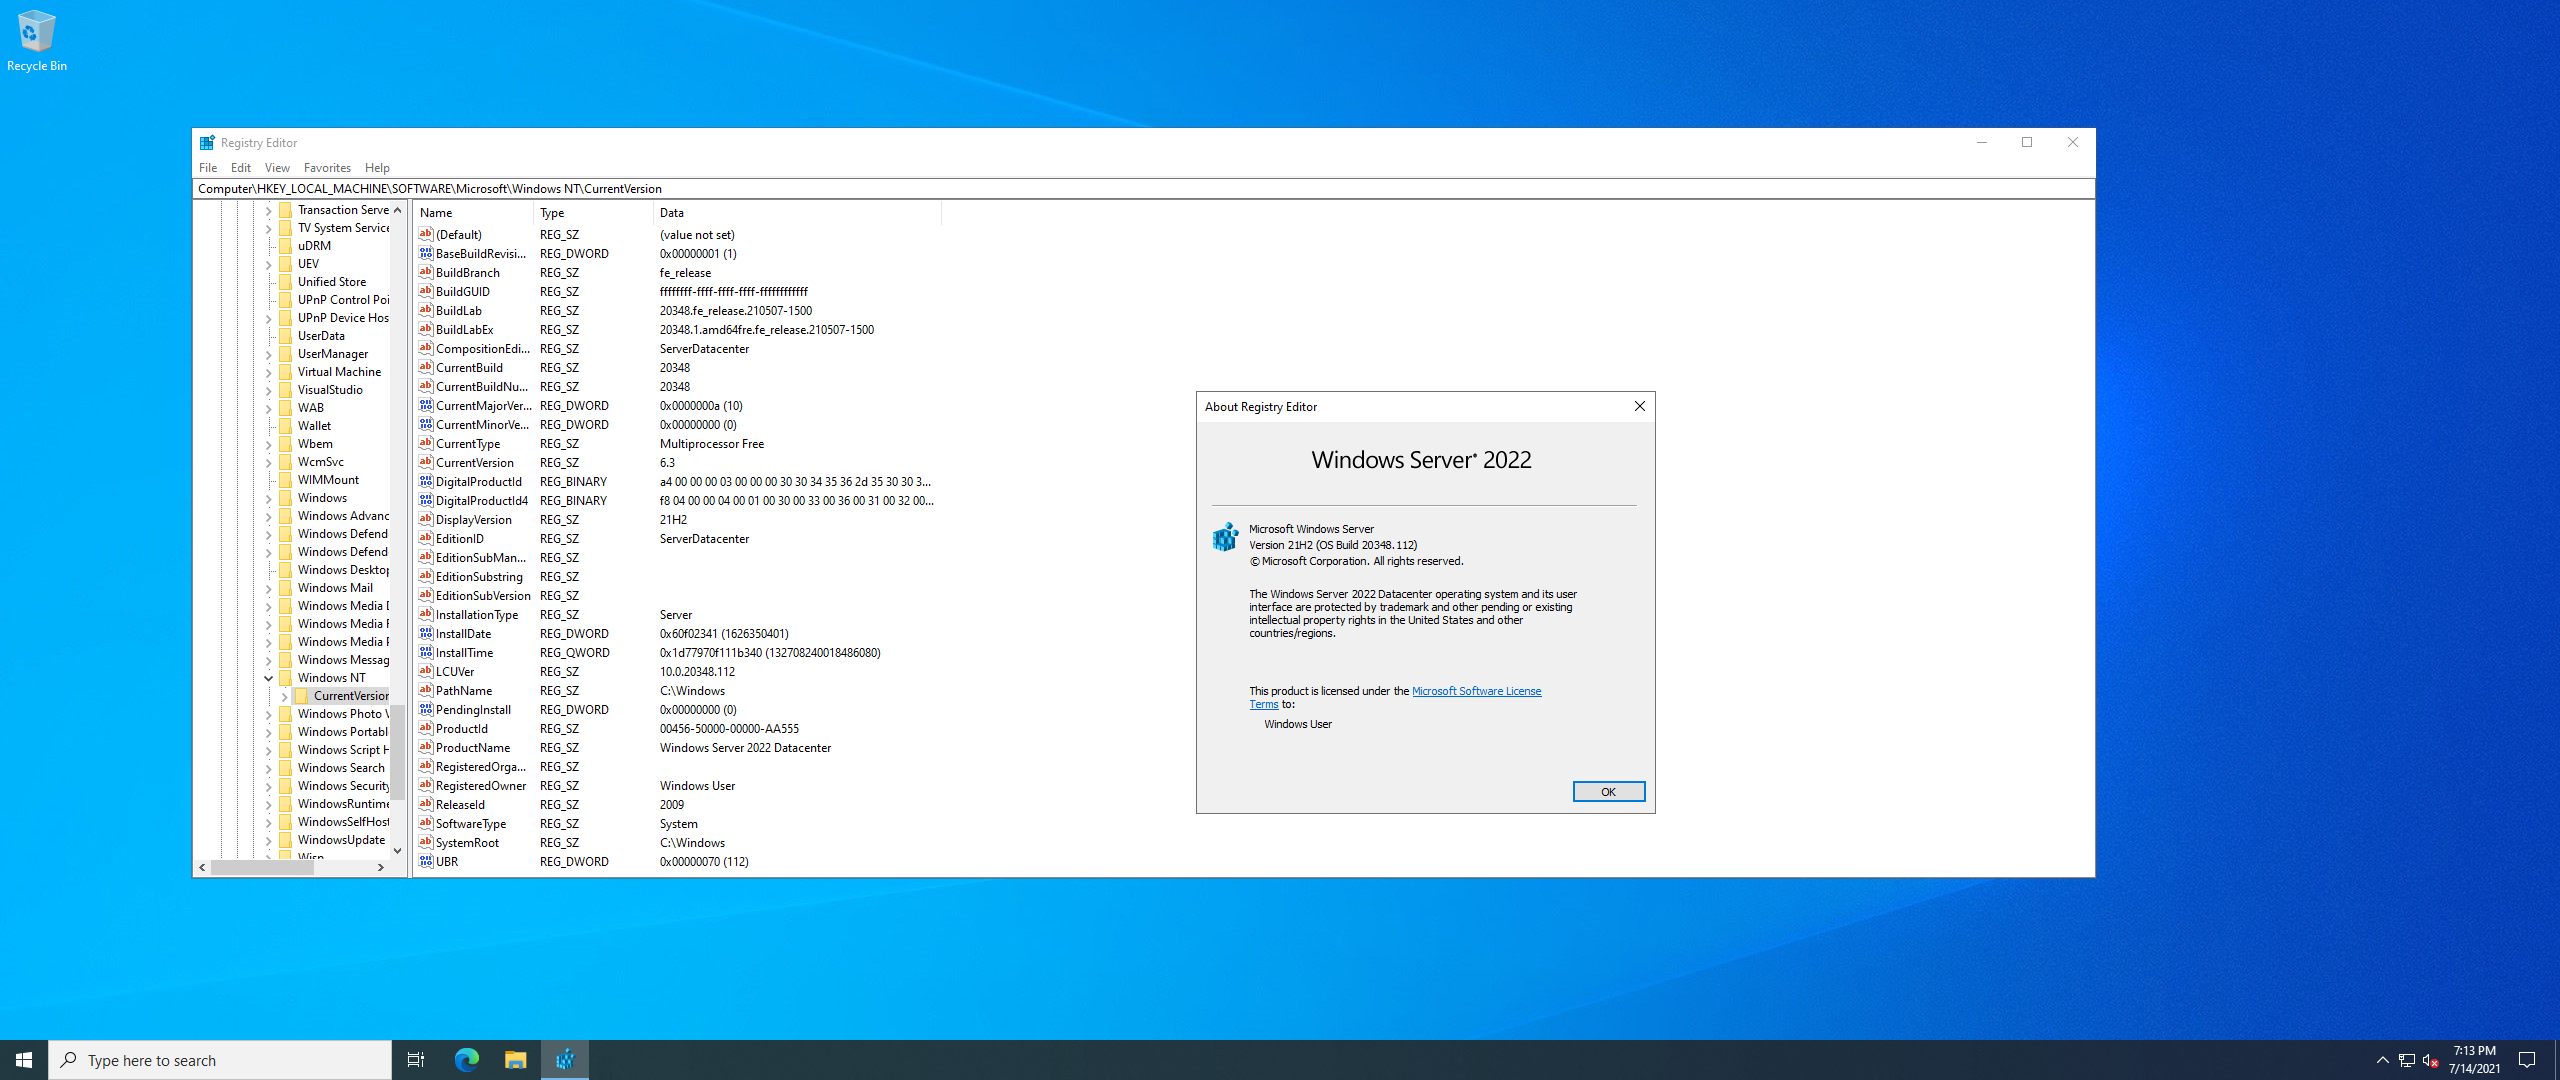Click OK in About Registry Editor dialog
The width and height of the screenshot is (2560, 1080).
pos(1608,791)
